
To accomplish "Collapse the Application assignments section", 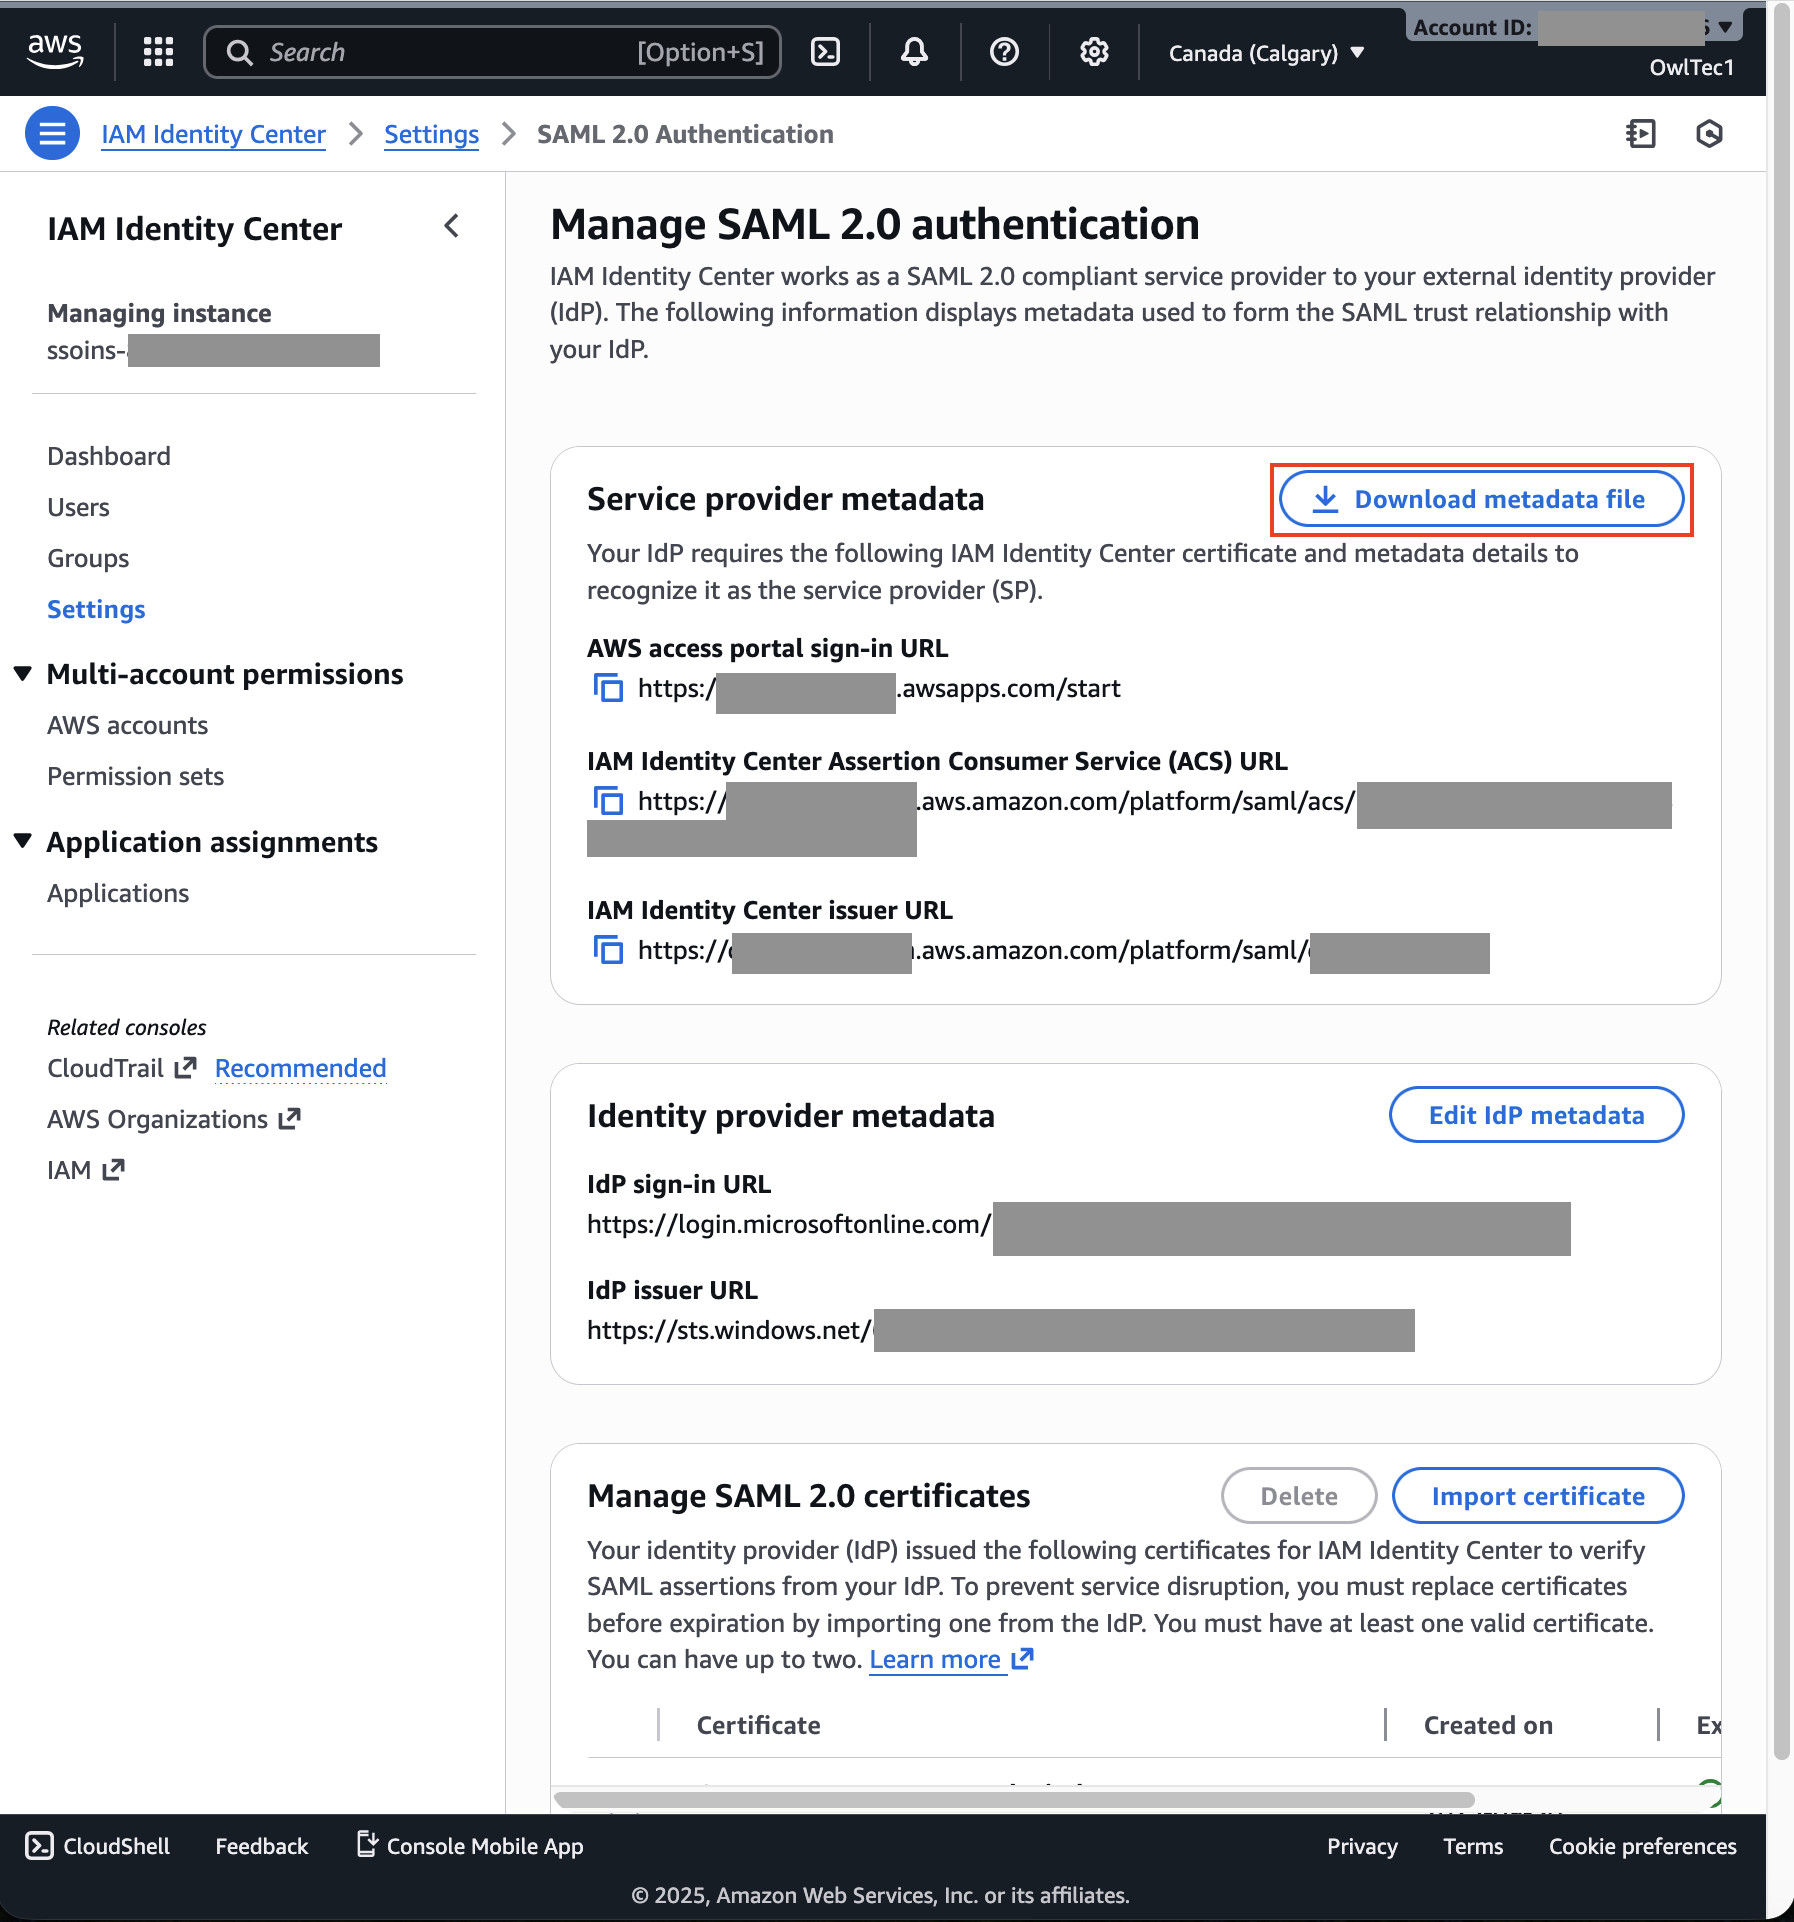I will click(23, 841).
